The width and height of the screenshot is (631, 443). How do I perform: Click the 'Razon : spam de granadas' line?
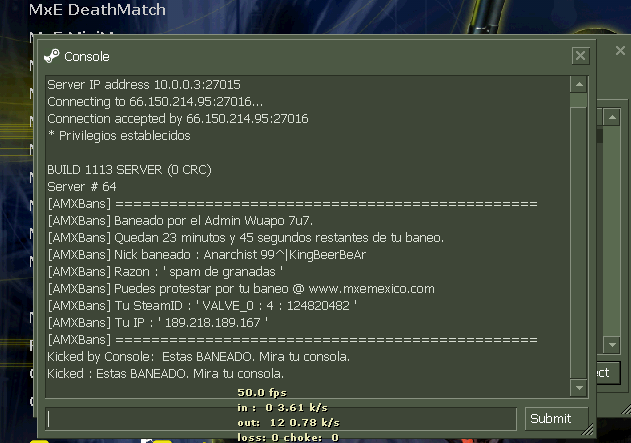(165, 272)
